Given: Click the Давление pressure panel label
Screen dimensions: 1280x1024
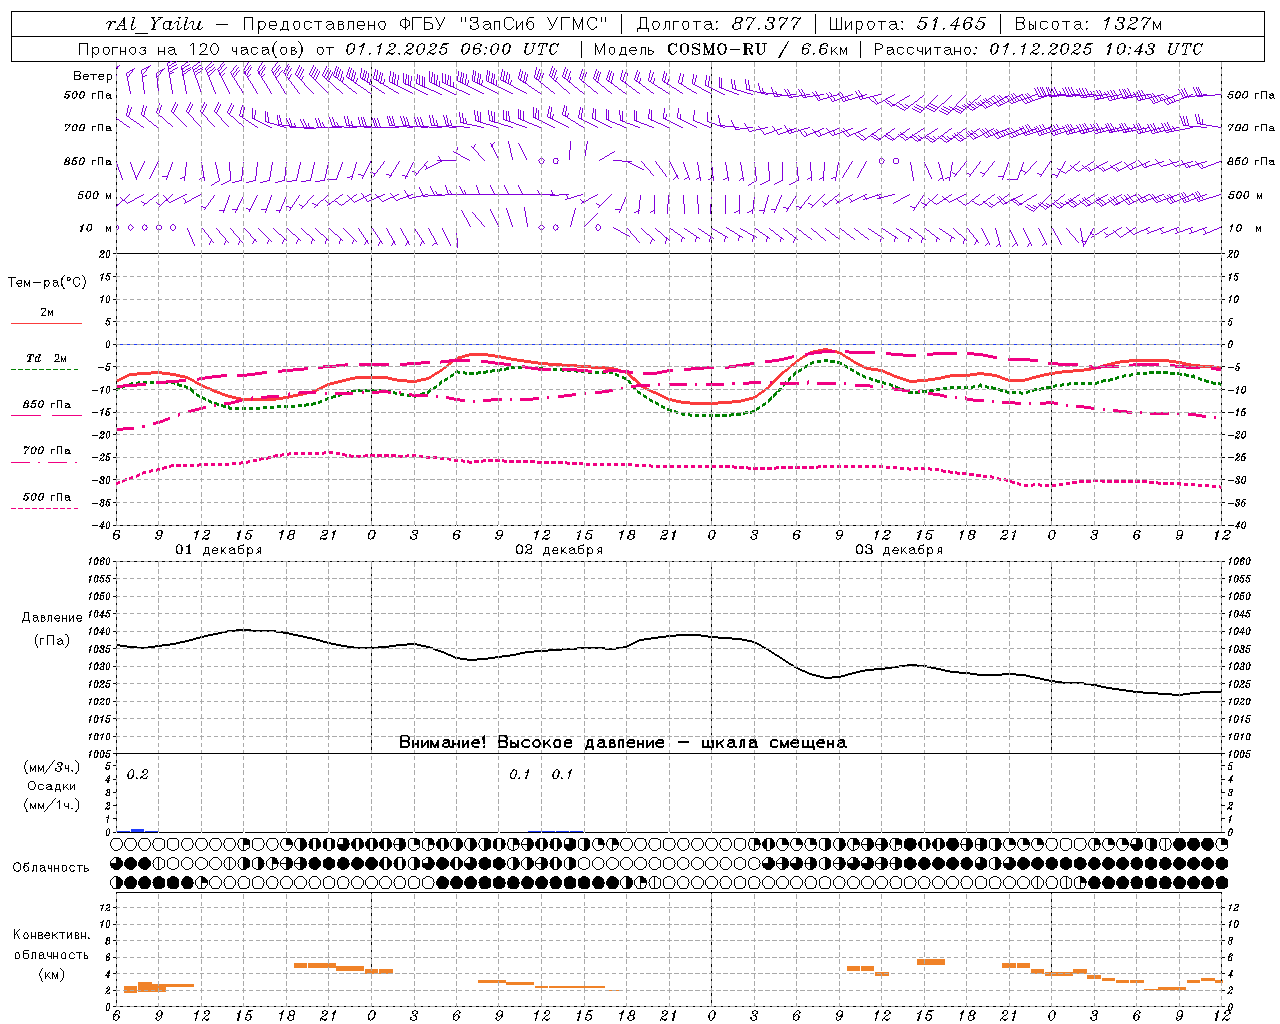Looking at the screenshot, I should (52, 618).
